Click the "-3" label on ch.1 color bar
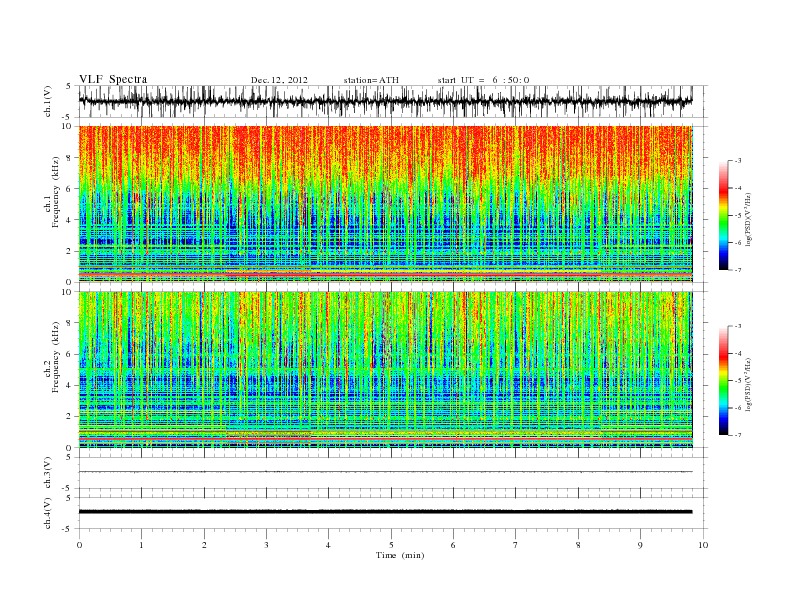This screenshot has height=612, width=792. coord(738,161)
